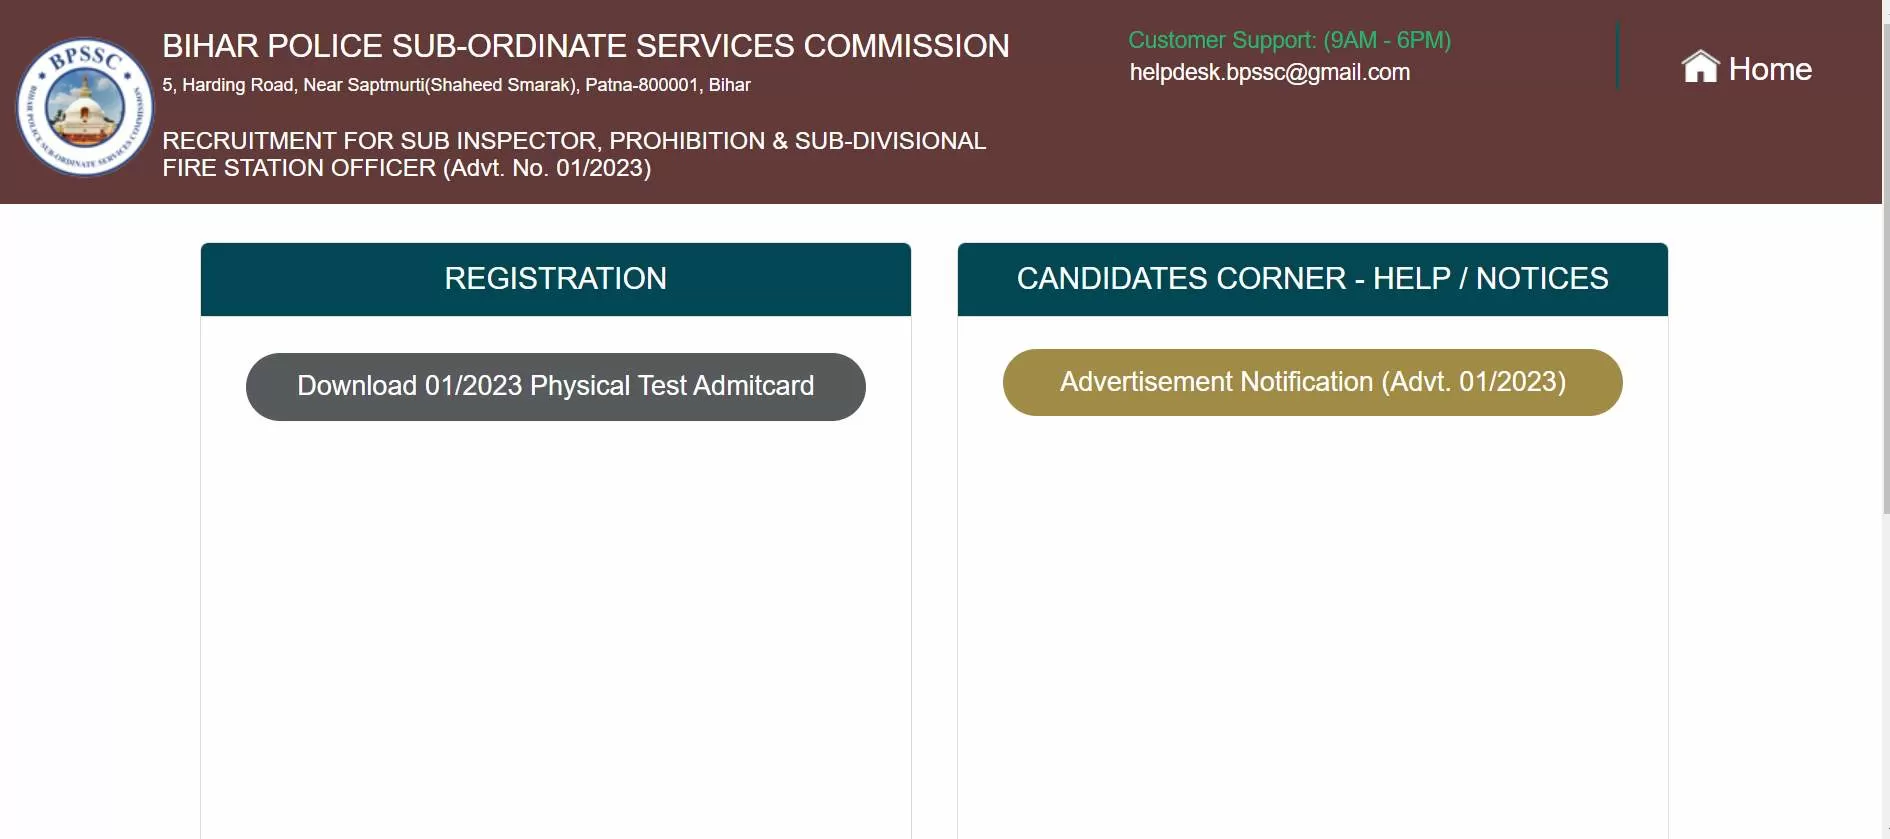
Task: Click the house icon beside Home
Action: point(1700,67)
